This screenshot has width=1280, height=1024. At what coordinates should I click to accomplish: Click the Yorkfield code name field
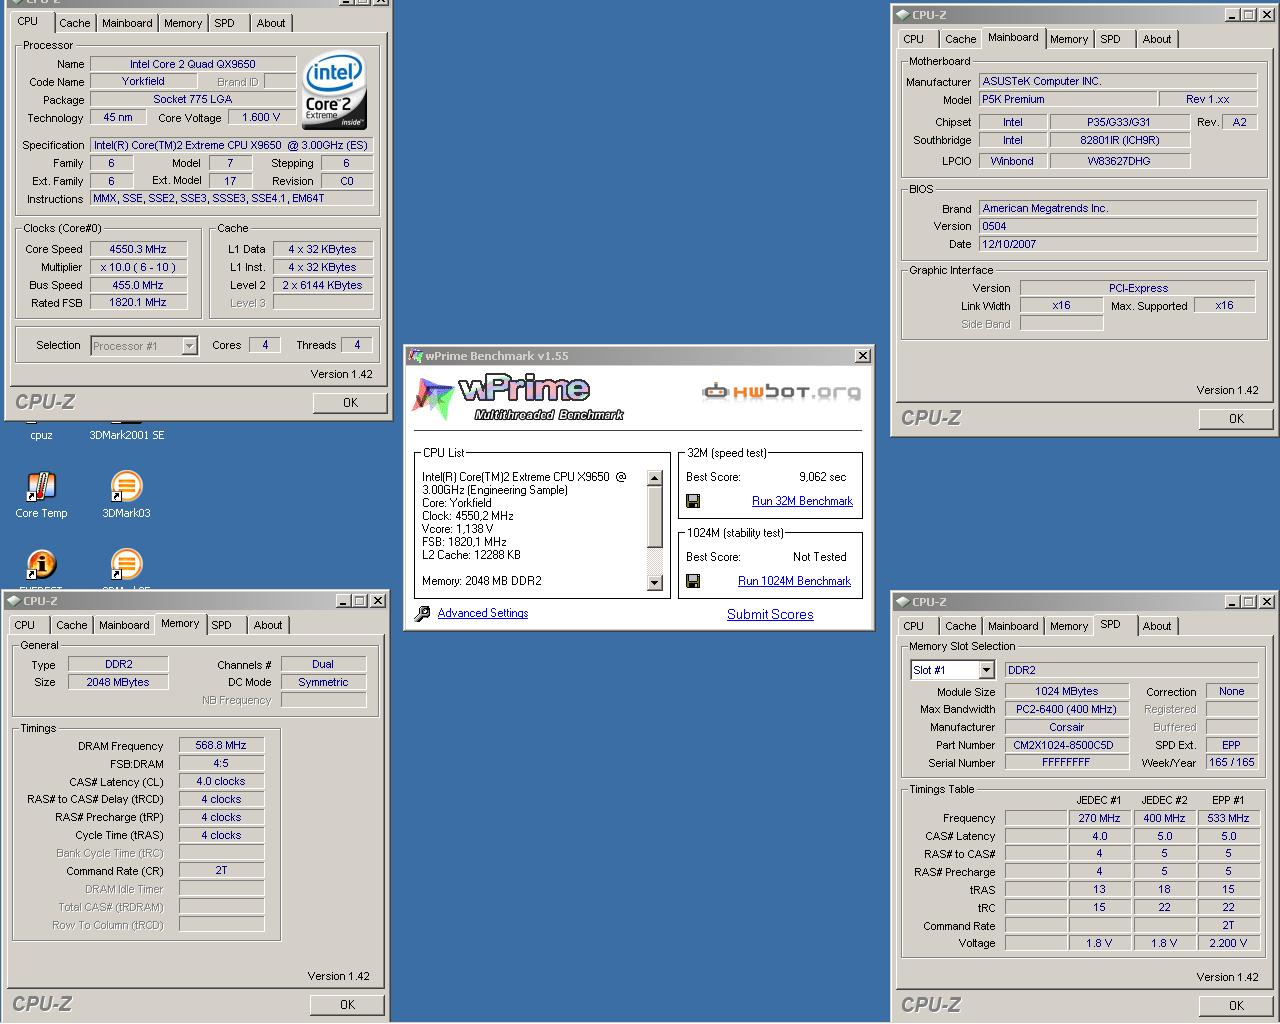click(143, 81)
